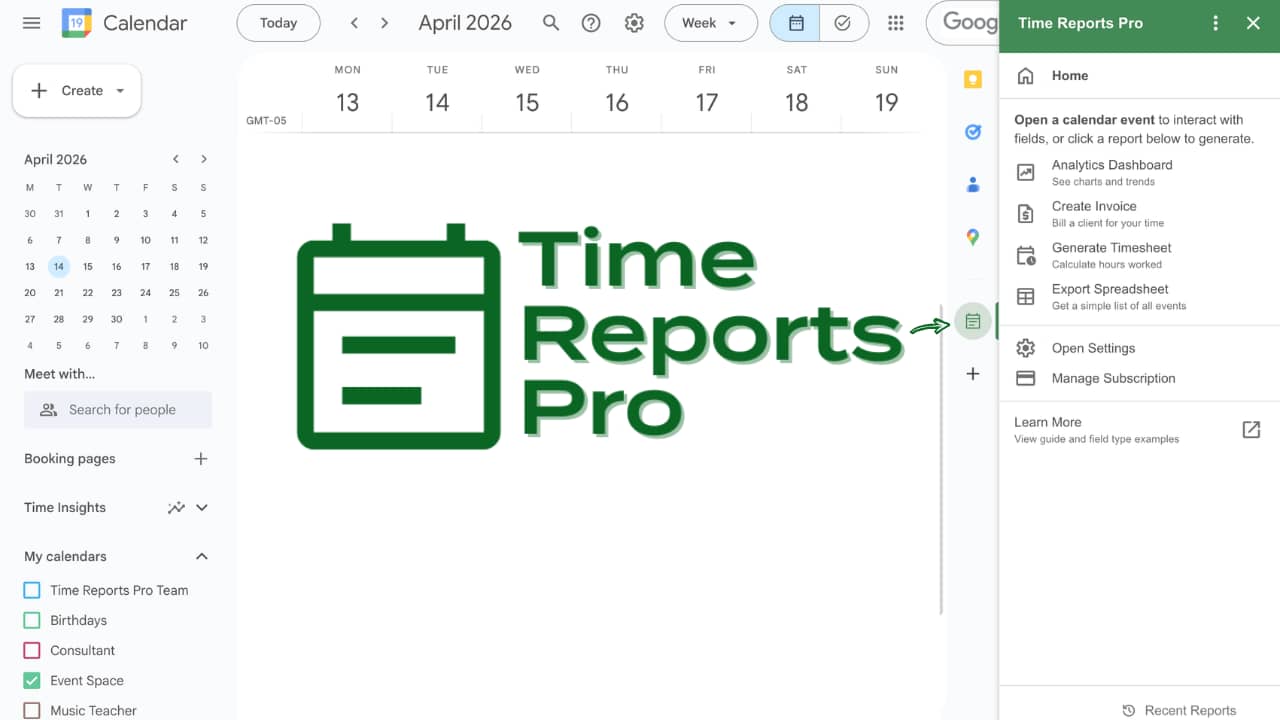Open Google Tasks side panel icon
1280x720 pixels.
coord(972,132)
